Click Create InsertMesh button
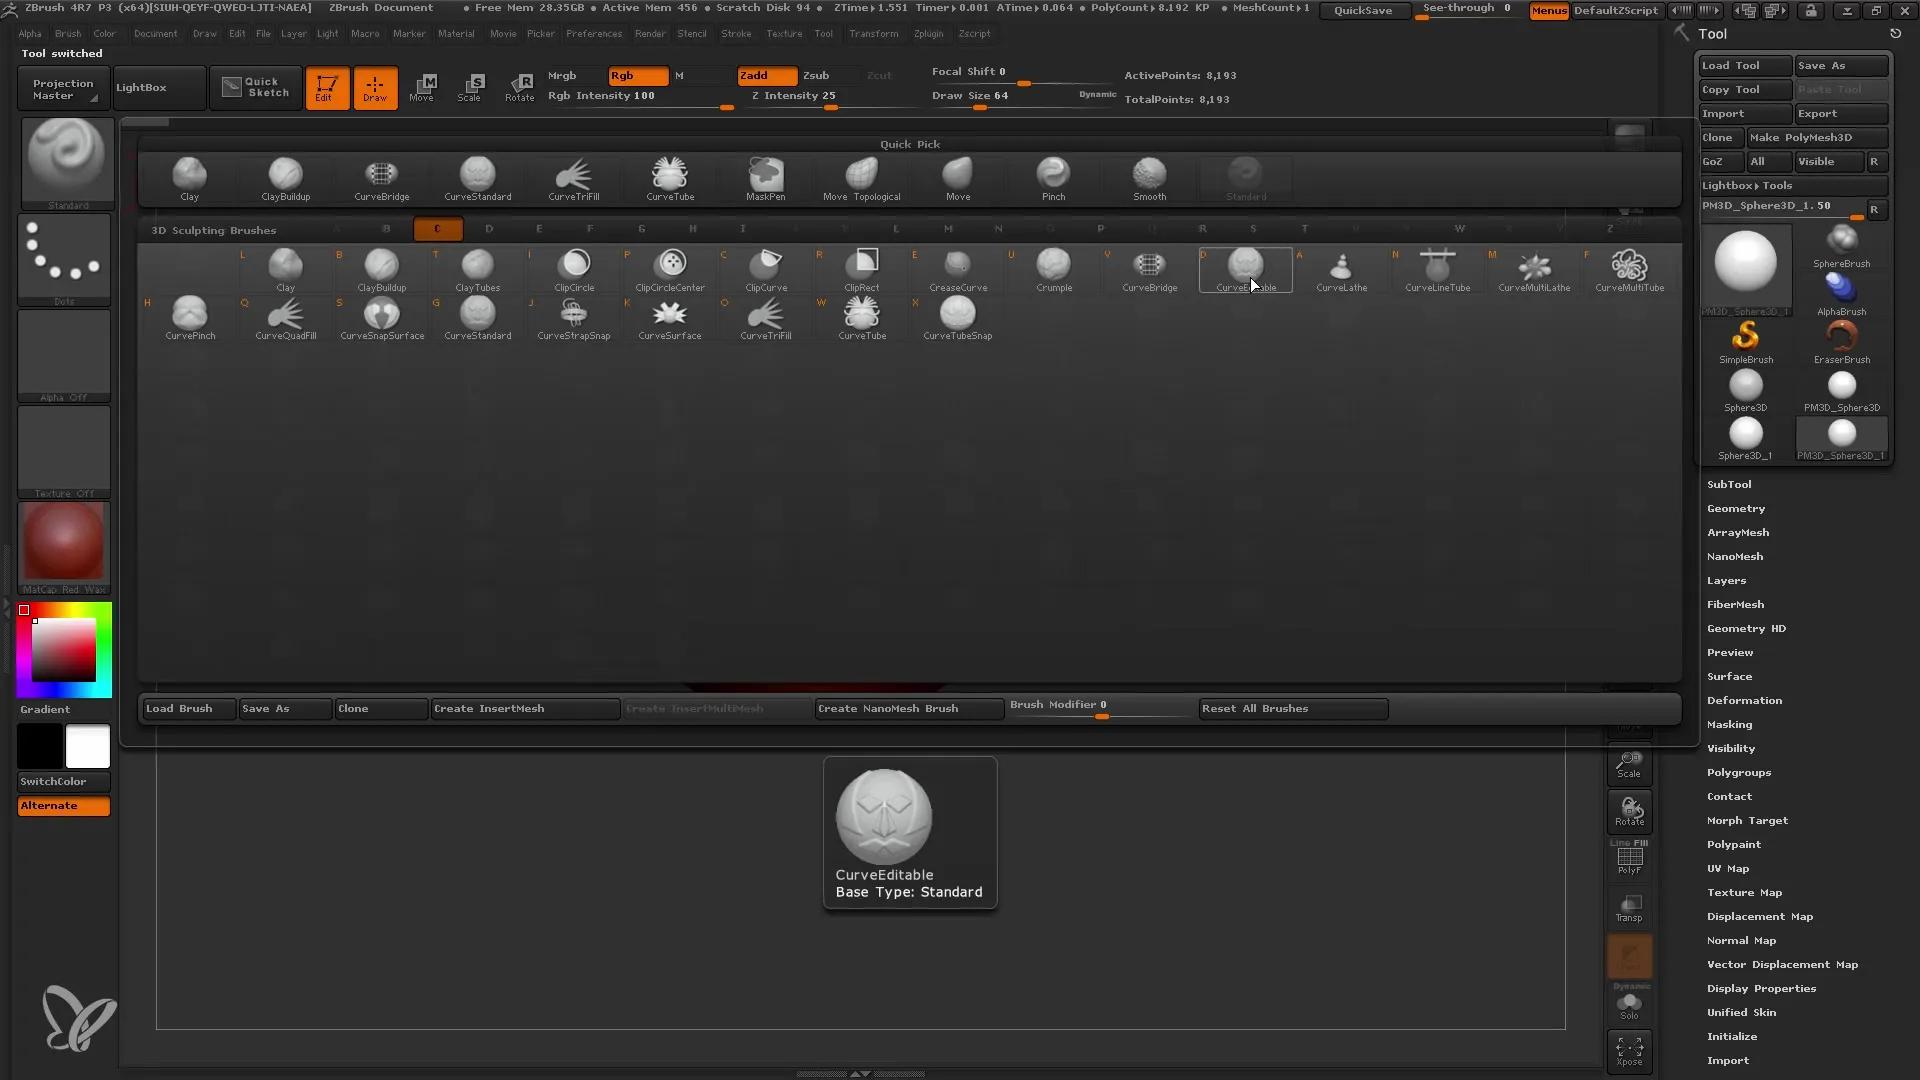Image resolution: width=1920 pixels, height=1080 pixels. [x=525, y=709]
